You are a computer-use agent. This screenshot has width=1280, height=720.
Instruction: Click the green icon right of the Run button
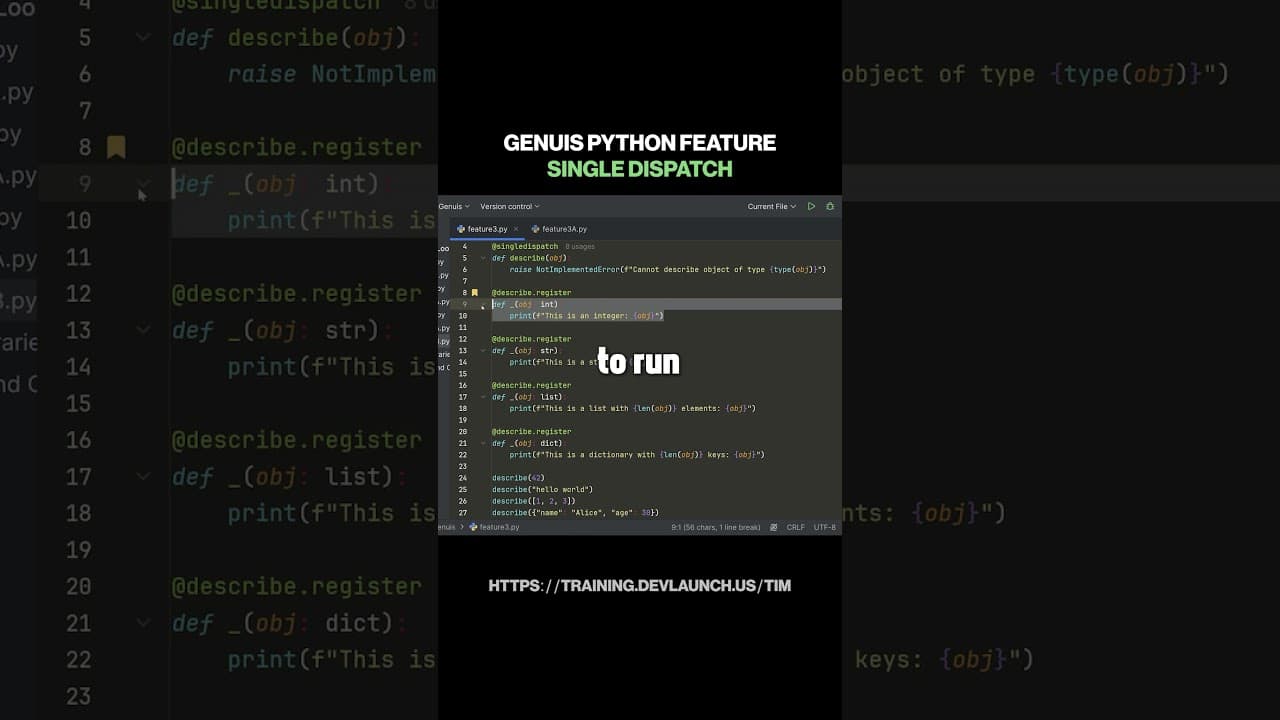(x=828, y=206)
